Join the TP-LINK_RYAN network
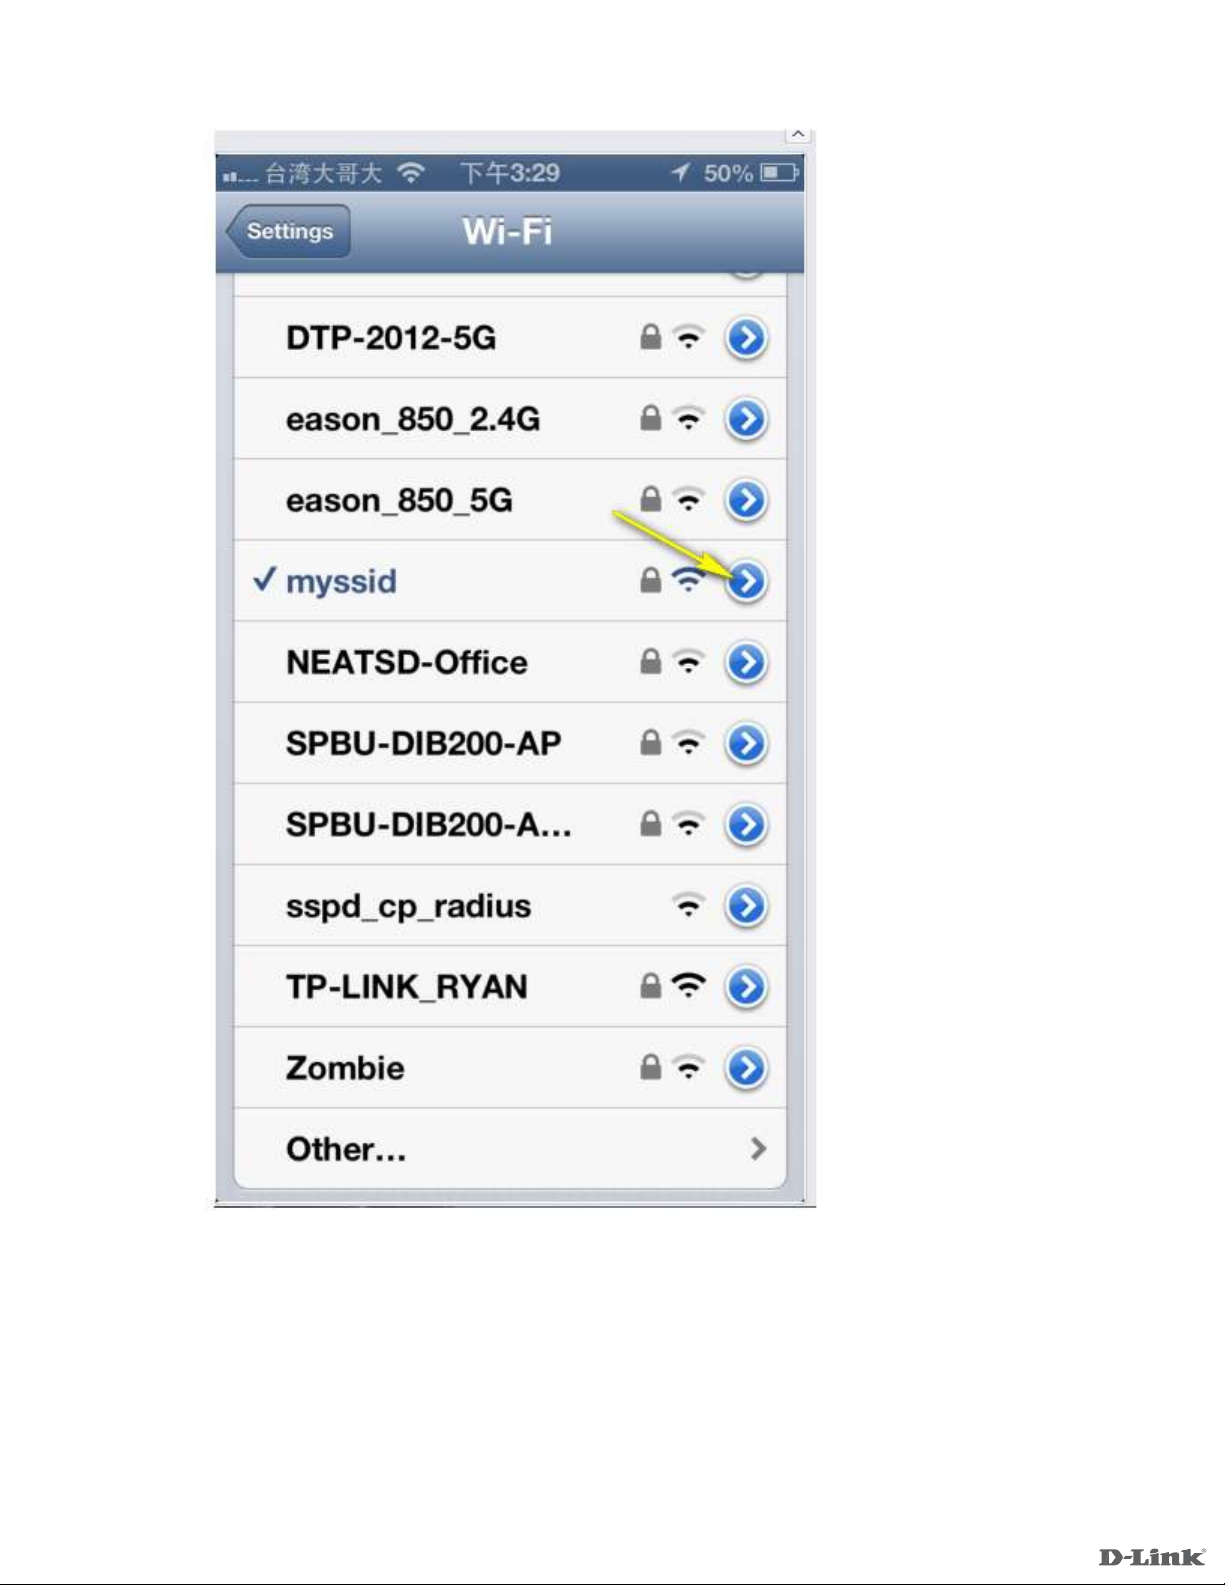The height and width of the screenshot is (1585, 1225). pos(509,986)
